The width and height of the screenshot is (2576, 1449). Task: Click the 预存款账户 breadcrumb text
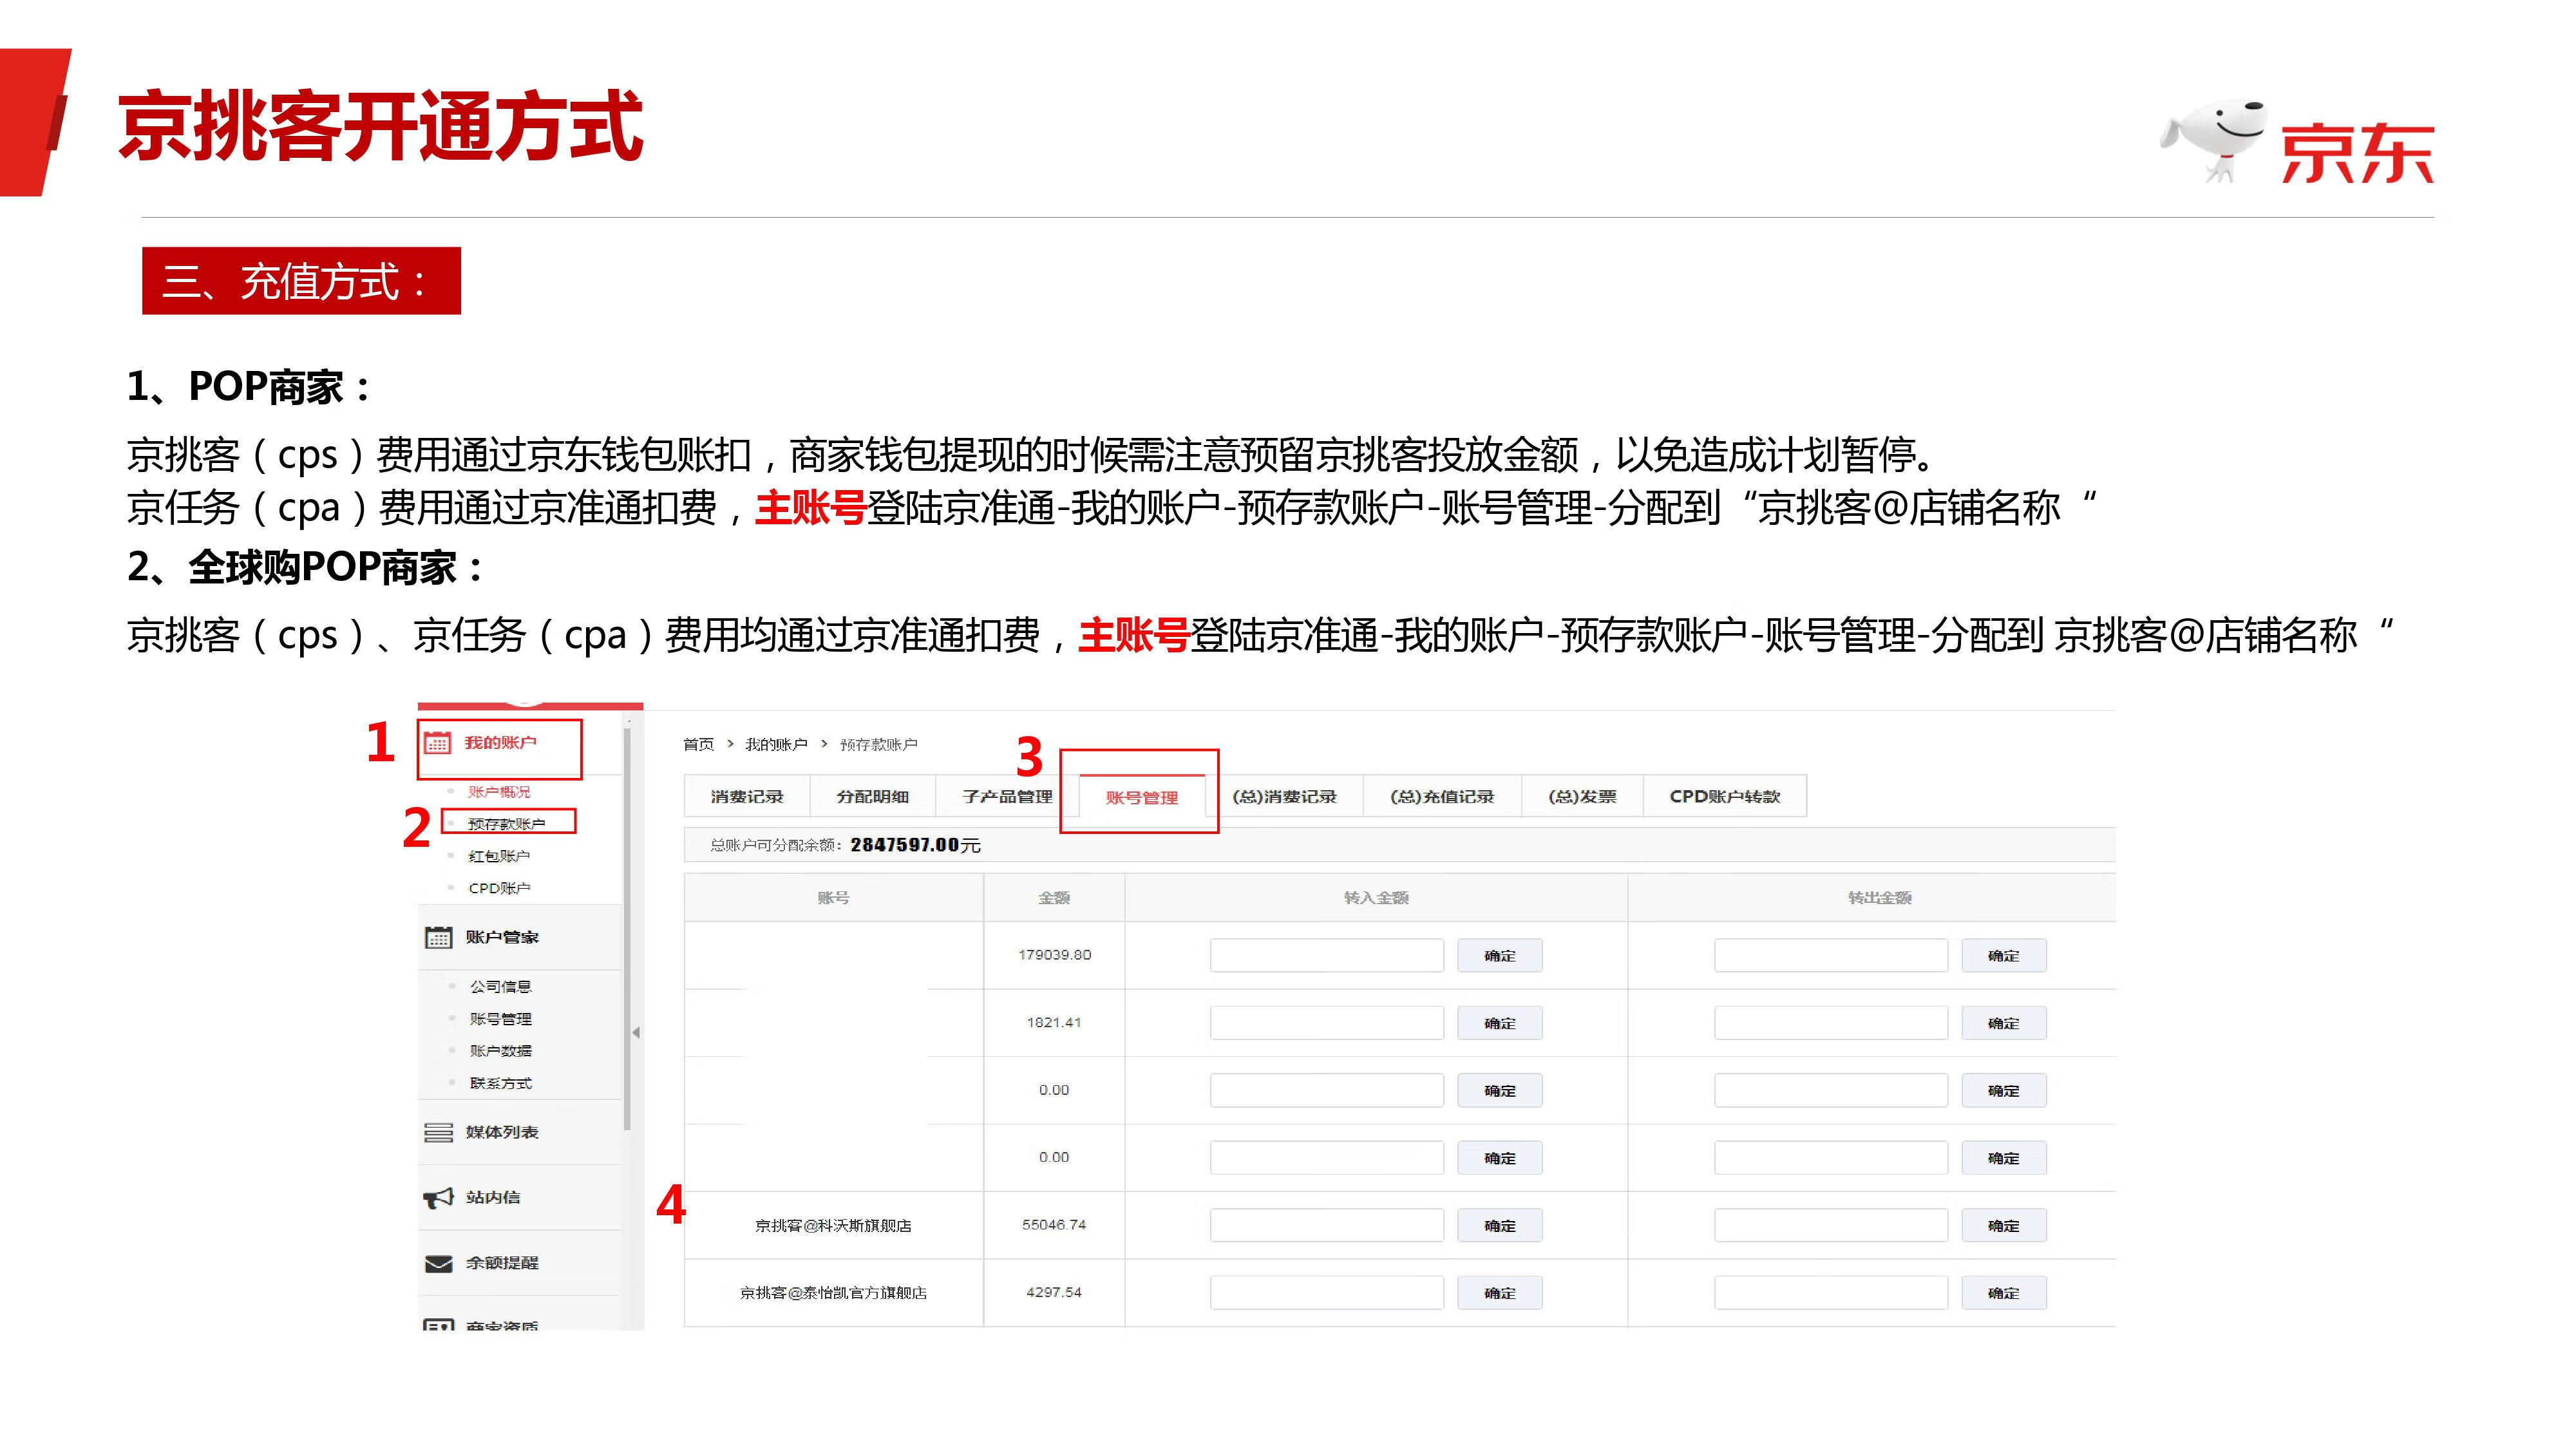878,744
